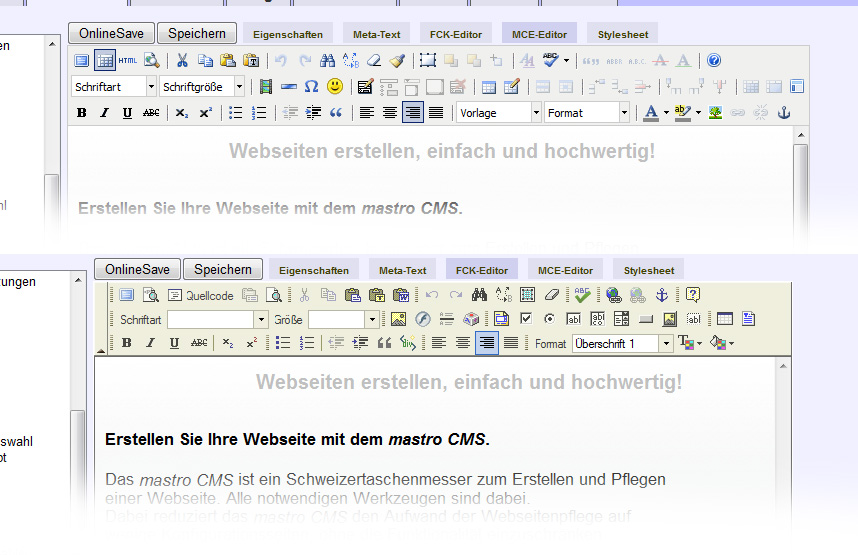Open Überschrift 1 format dropdown in FCK
Screen dimensions: 858x555
[x=666, y=343]
